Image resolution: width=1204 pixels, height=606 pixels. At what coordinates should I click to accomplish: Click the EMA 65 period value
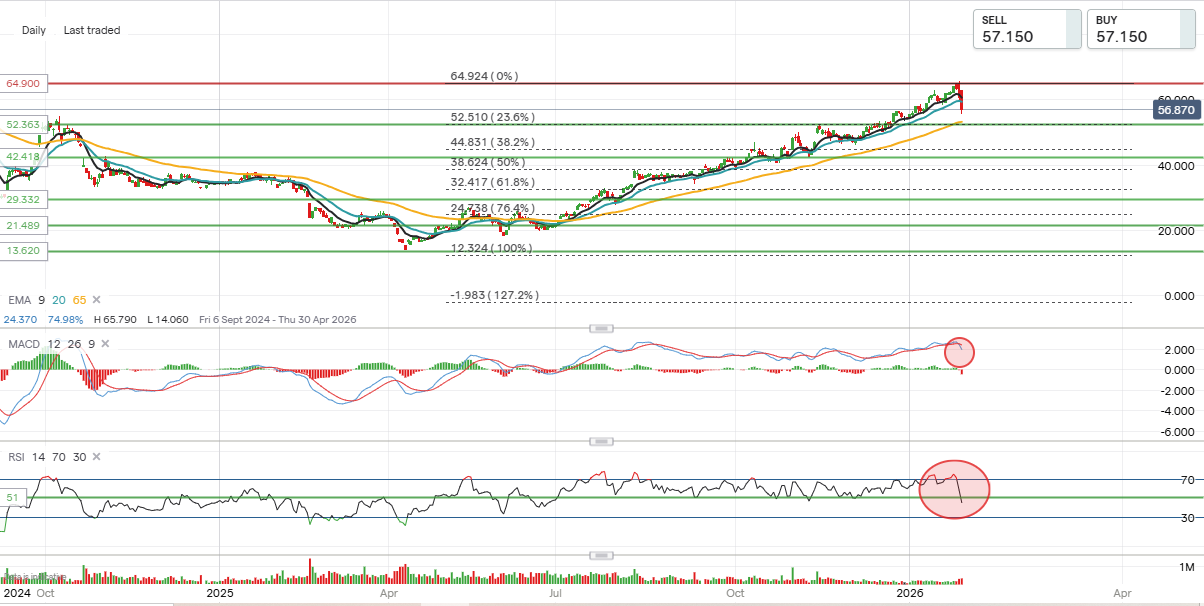pos(79,299)
